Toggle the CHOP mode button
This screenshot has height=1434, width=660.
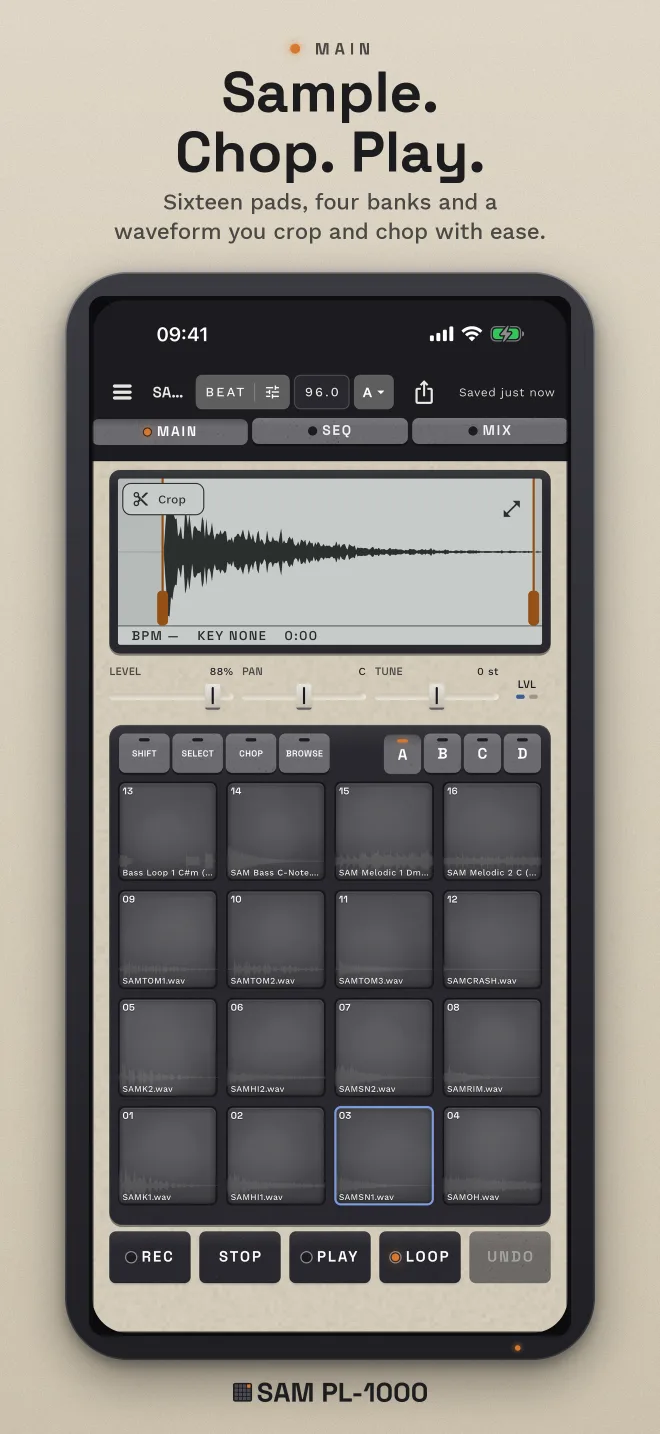pyautogui.click(x=251, y=753)
